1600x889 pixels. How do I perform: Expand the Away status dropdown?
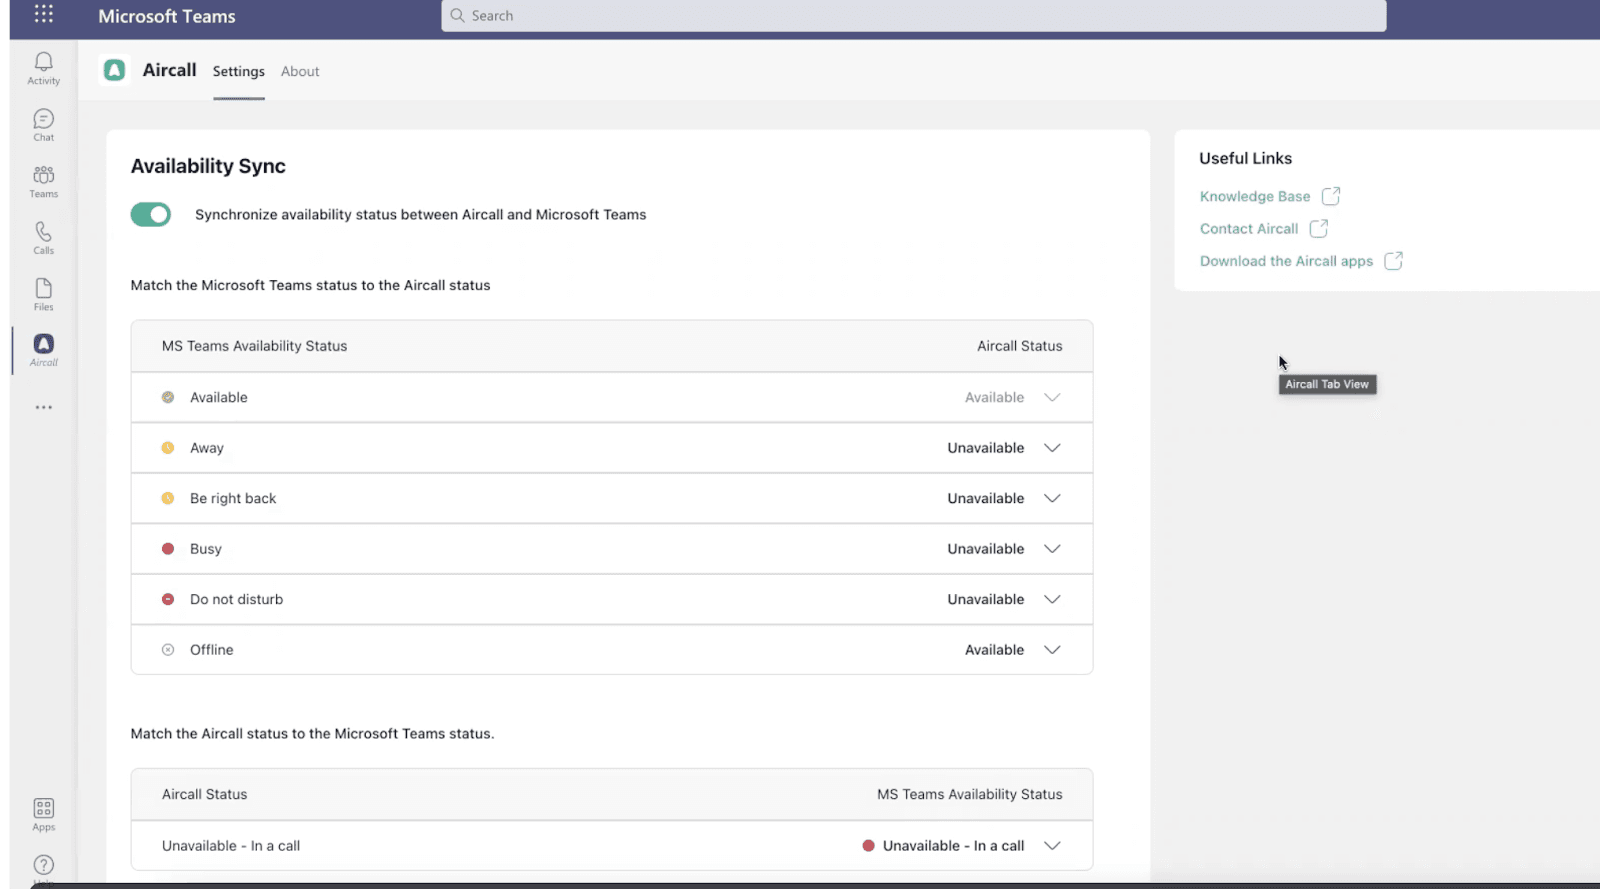[1051, 448]
